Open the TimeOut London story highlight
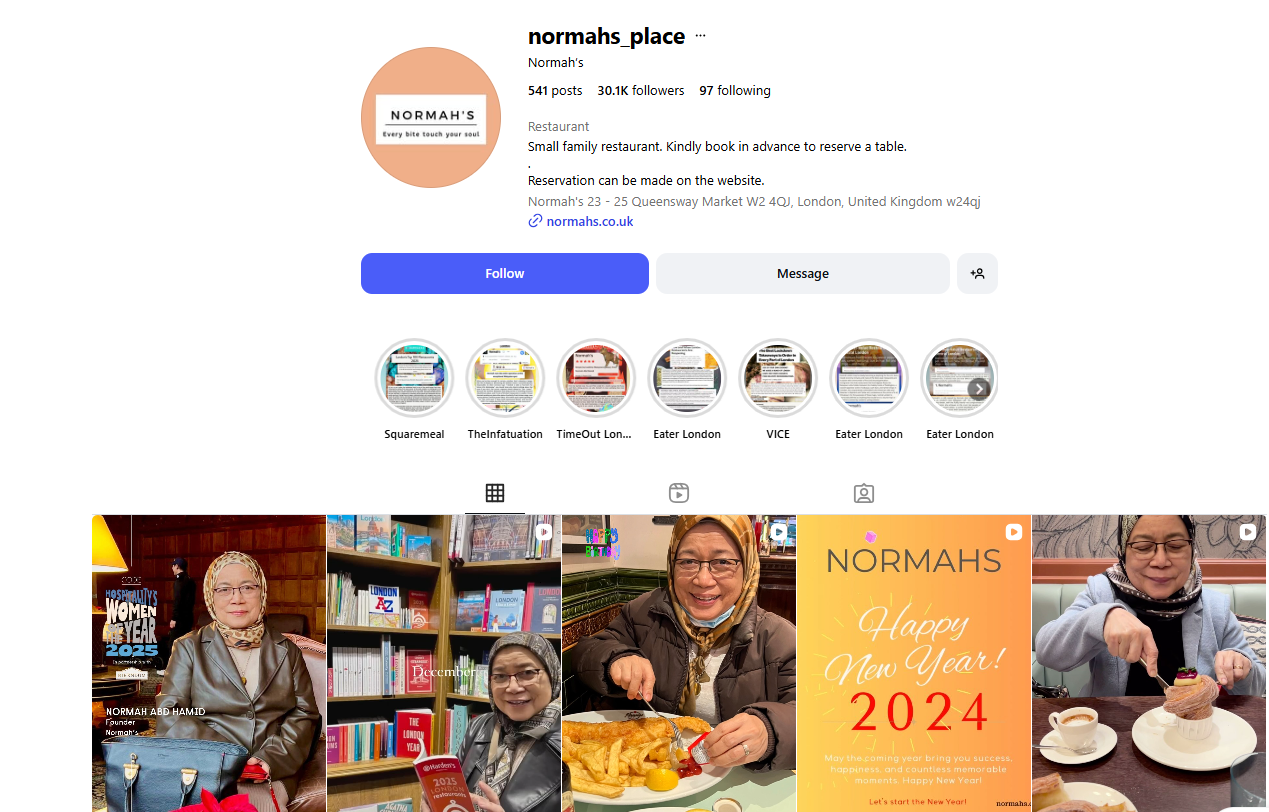 click(596, 378)
